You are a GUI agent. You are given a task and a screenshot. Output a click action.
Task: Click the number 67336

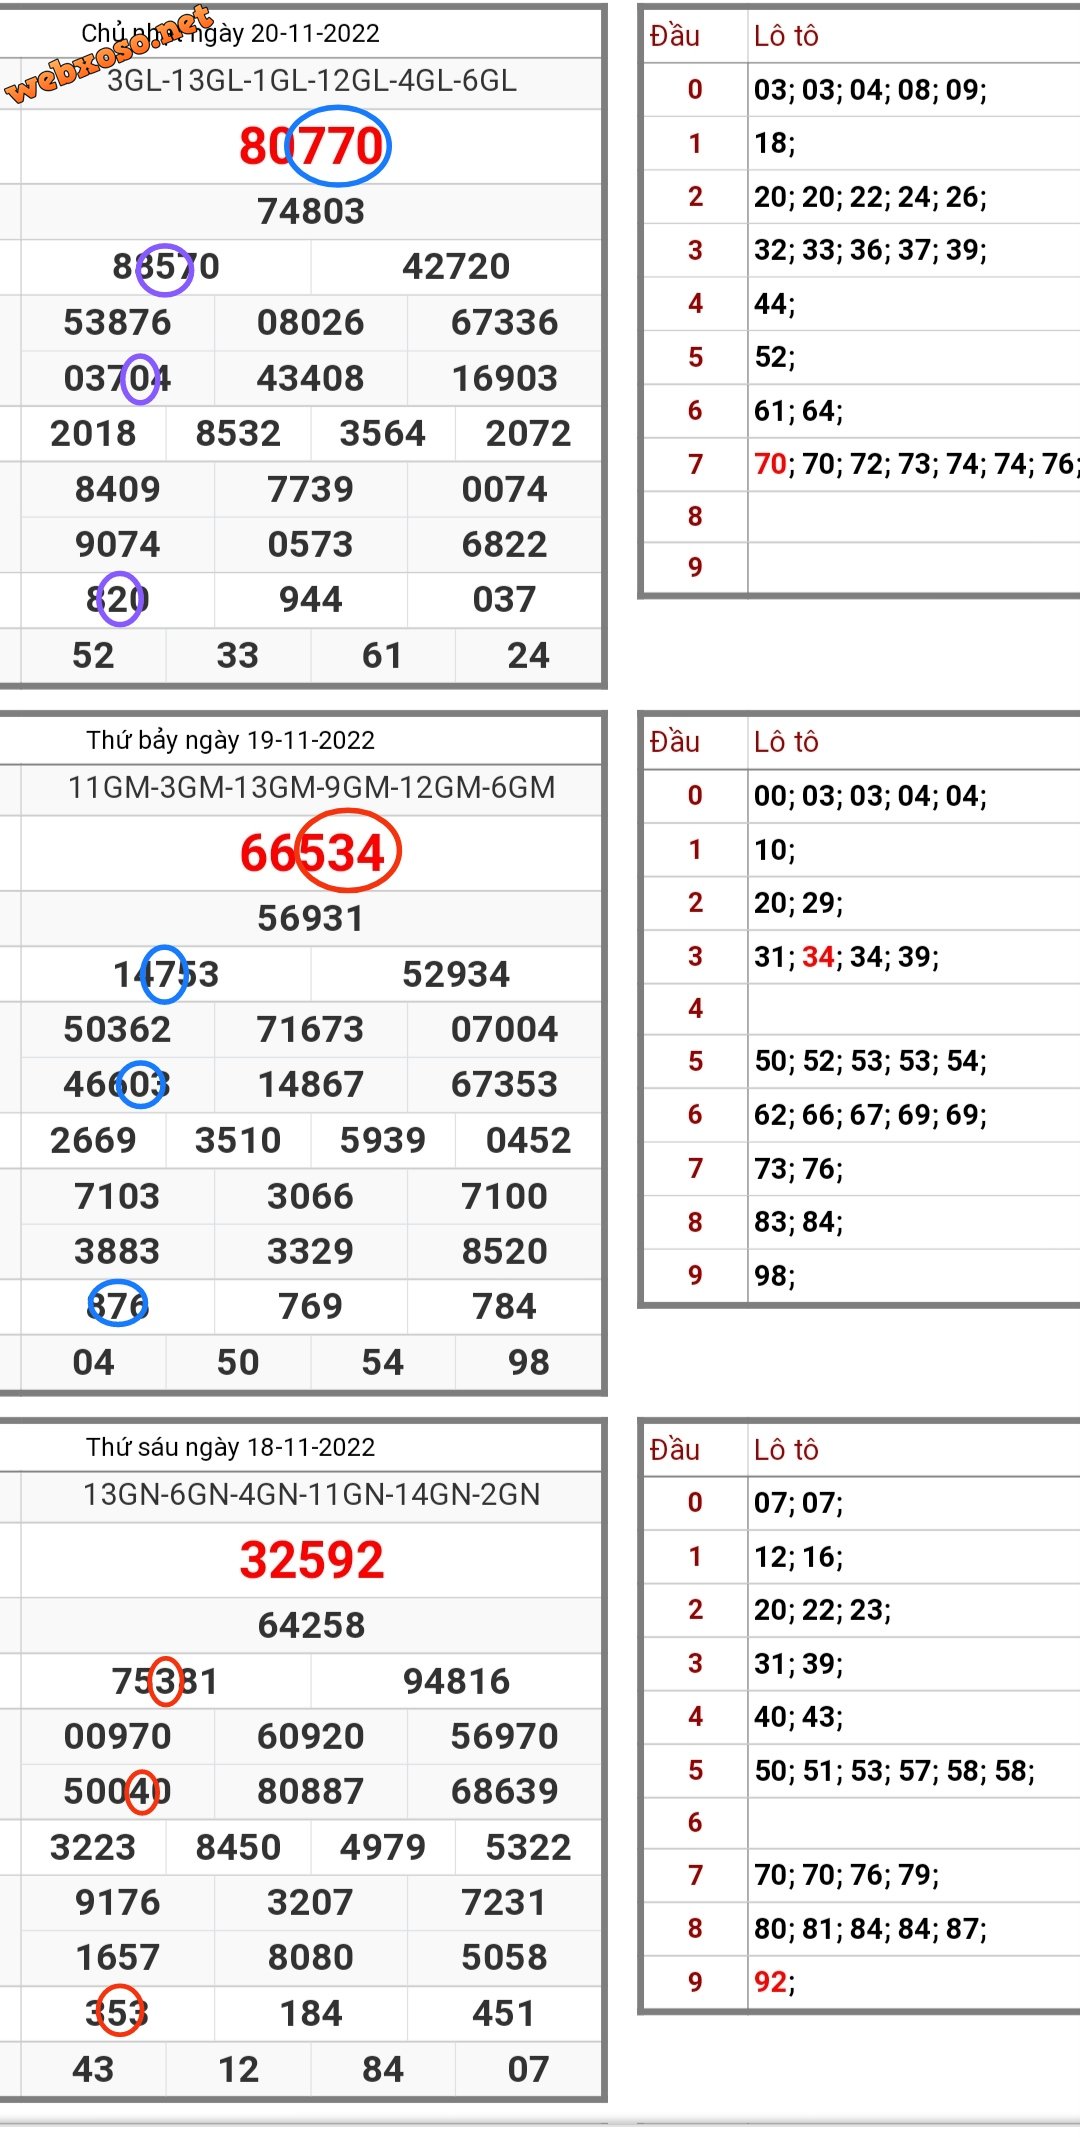(505, 322)
